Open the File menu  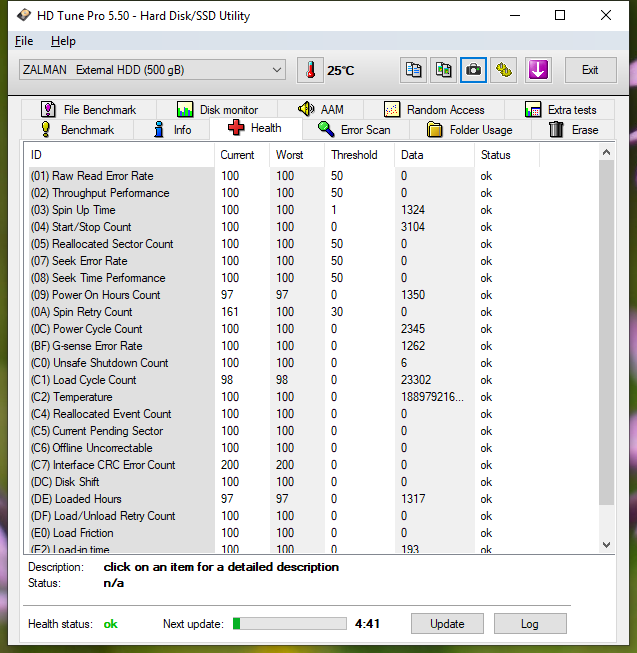click(x=24, y=41)
